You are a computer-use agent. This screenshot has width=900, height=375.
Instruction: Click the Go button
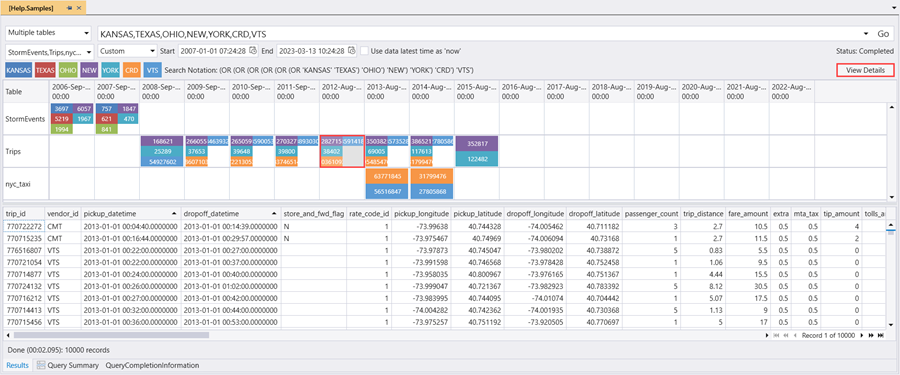tap(883, 33)
